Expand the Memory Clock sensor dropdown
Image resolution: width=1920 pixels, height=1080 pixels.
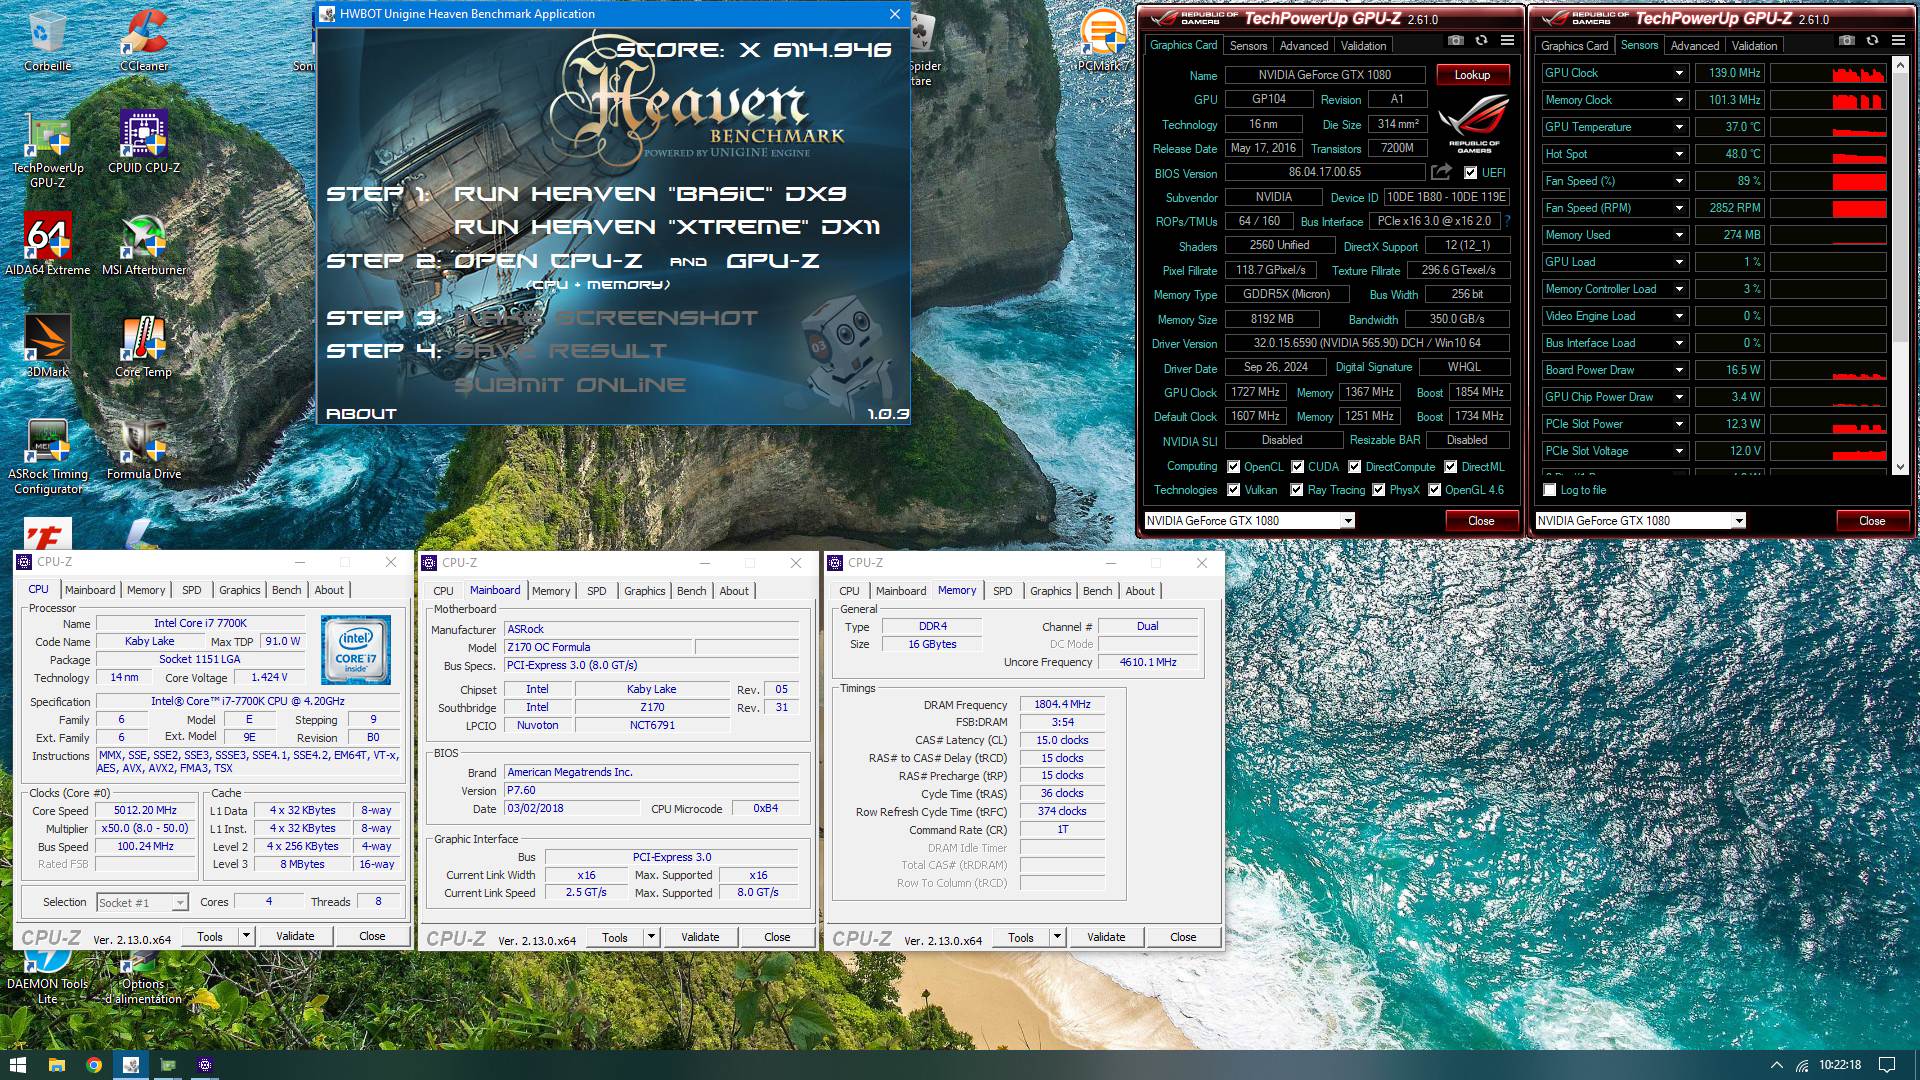pyautogui.click(x=1679, y=100)
